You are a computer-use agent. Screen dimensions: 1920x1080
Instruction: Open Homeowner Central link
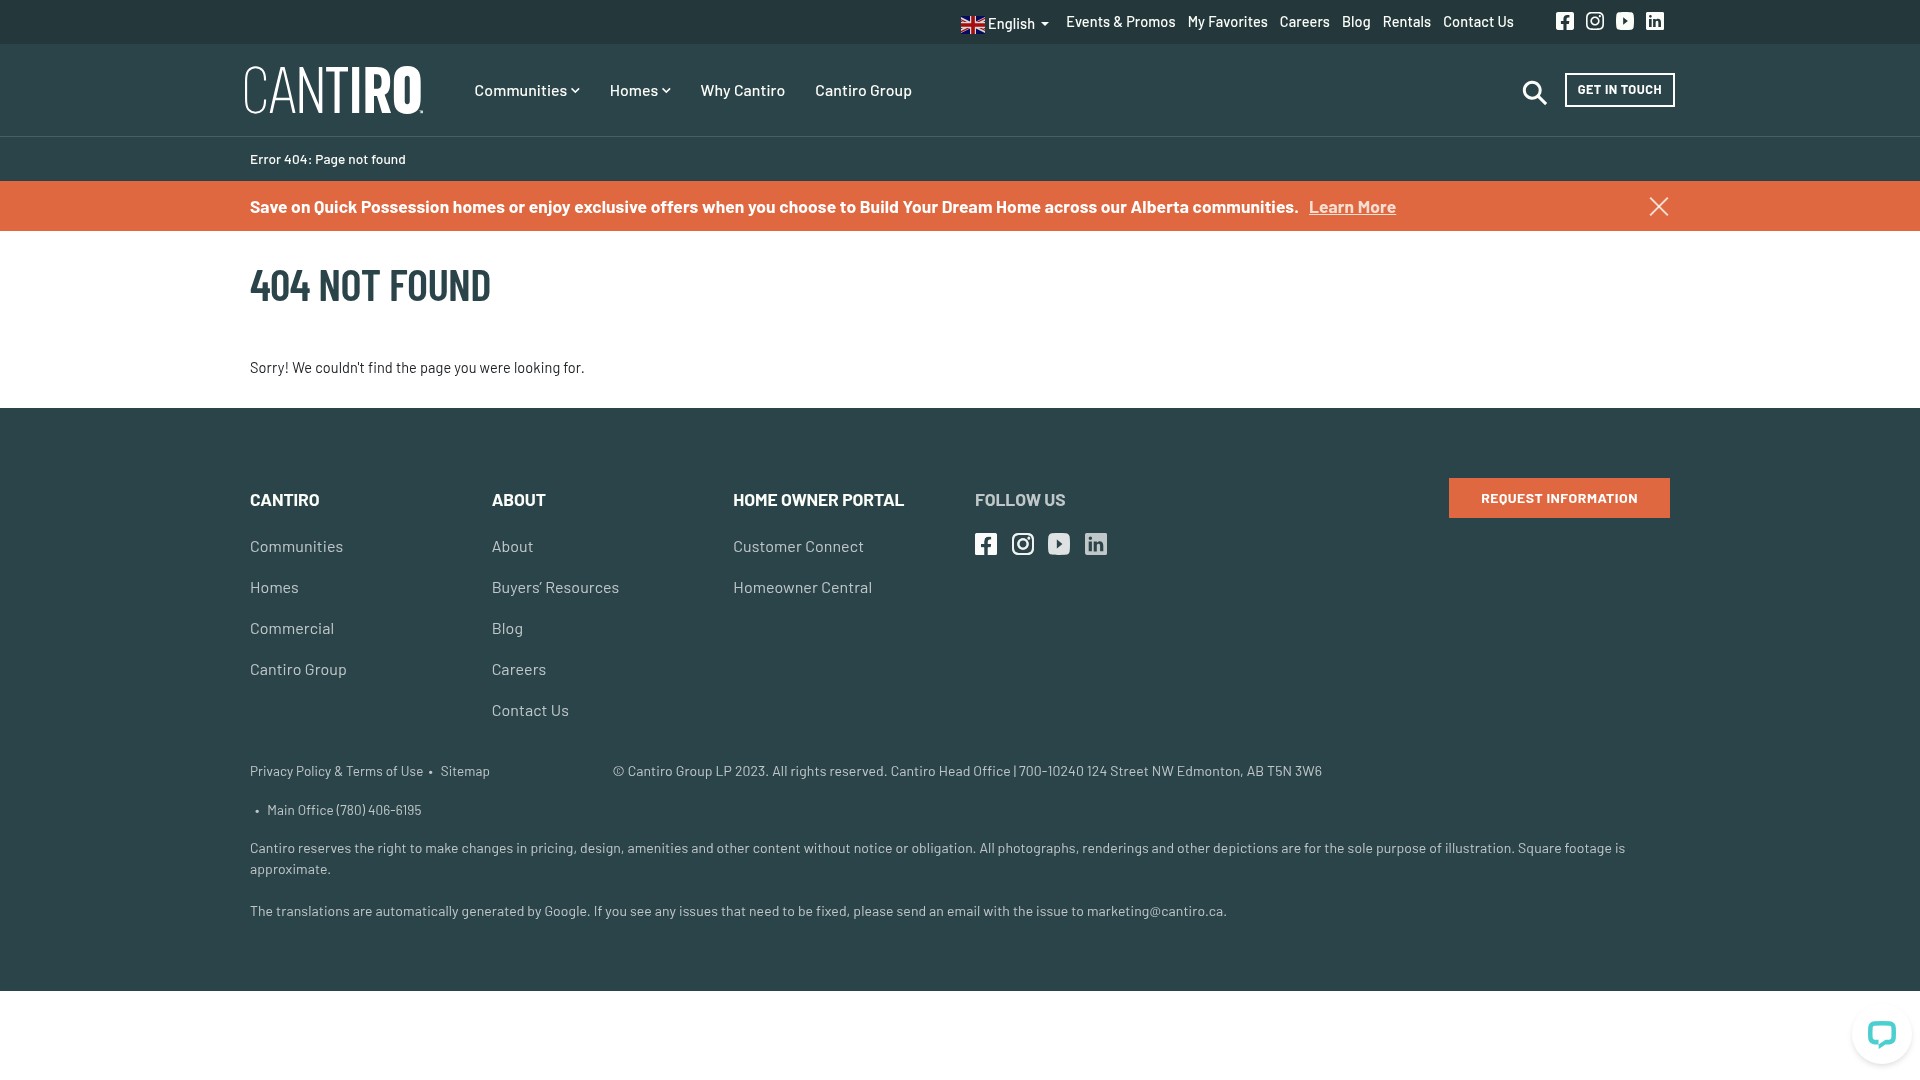pos(802,587)
